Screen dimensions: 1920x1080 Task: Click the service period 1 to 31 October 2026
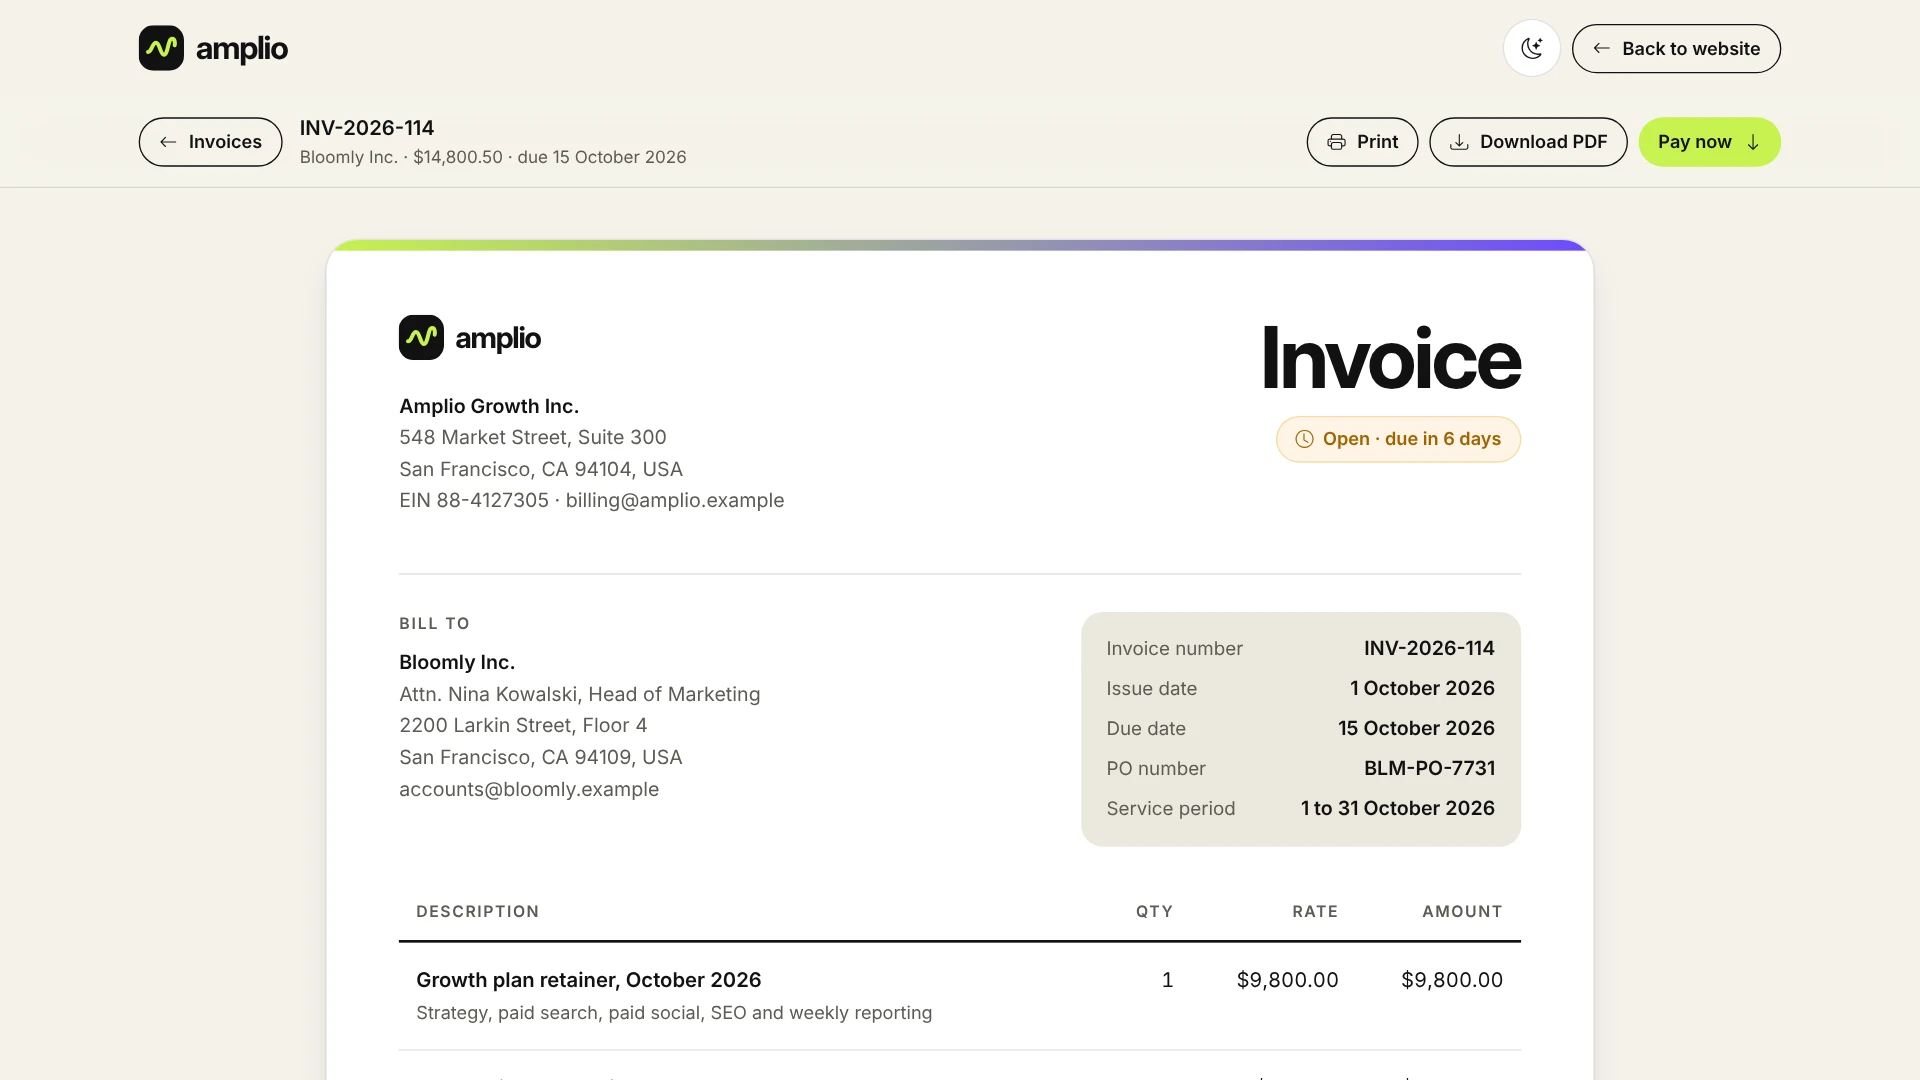tap(1397, 808)
